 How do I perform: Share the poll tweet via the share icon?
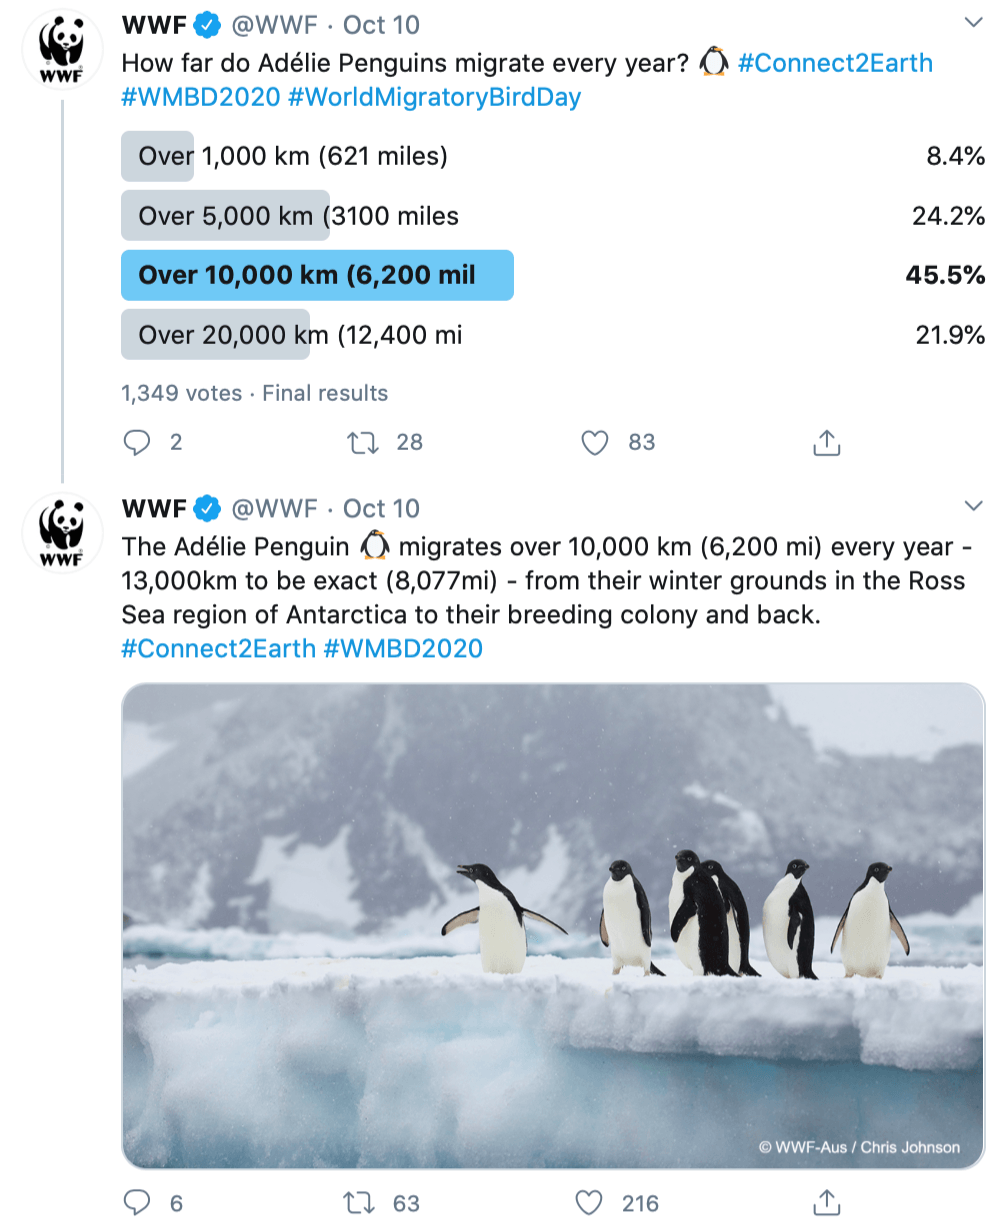pos(825,442)
